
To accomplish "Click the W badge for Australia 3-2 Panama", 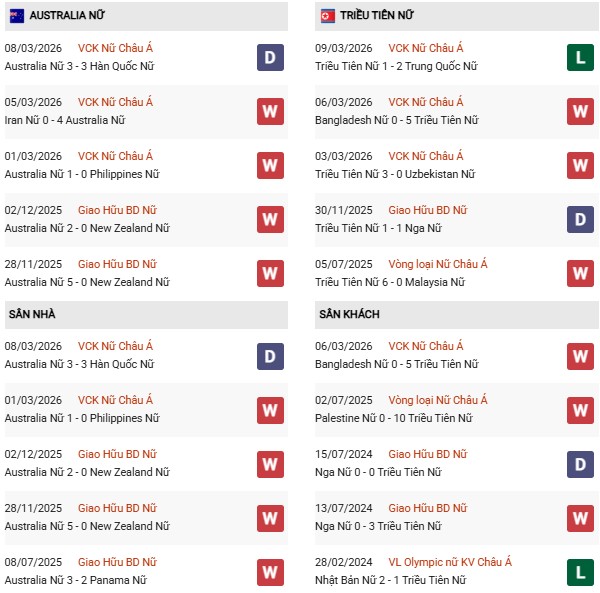I will (x=269, y=571).
